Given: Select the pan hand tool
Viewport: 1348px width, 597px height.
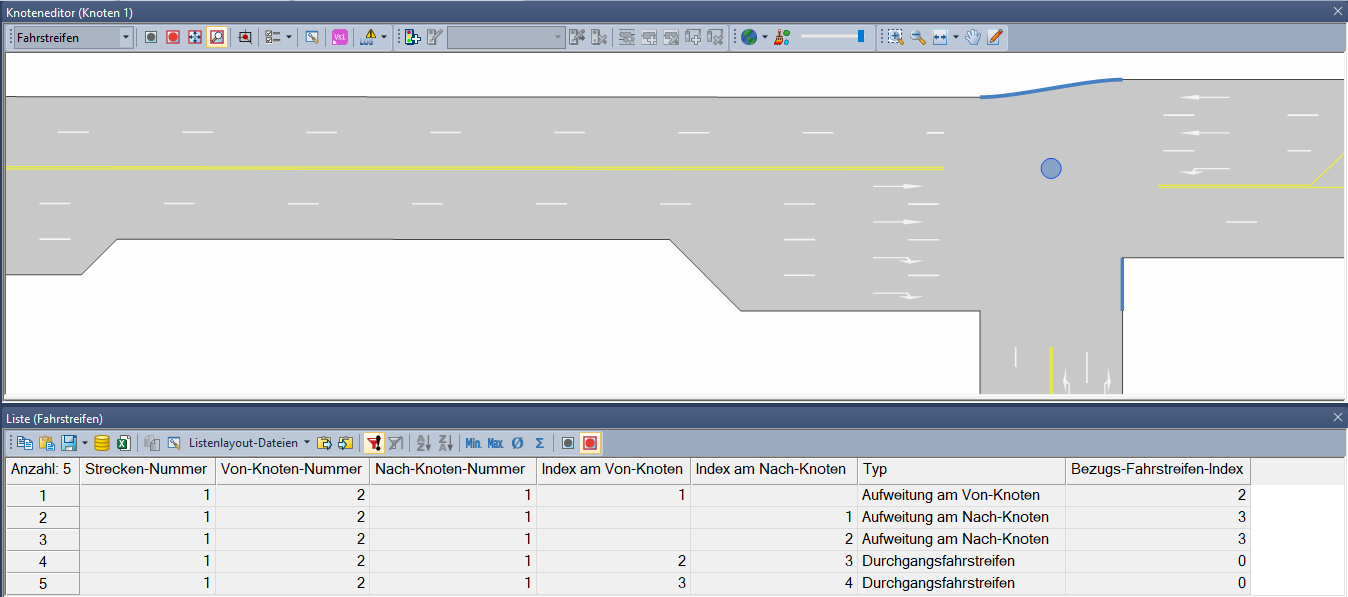Looking at the screenshot, I should [972, 37].
